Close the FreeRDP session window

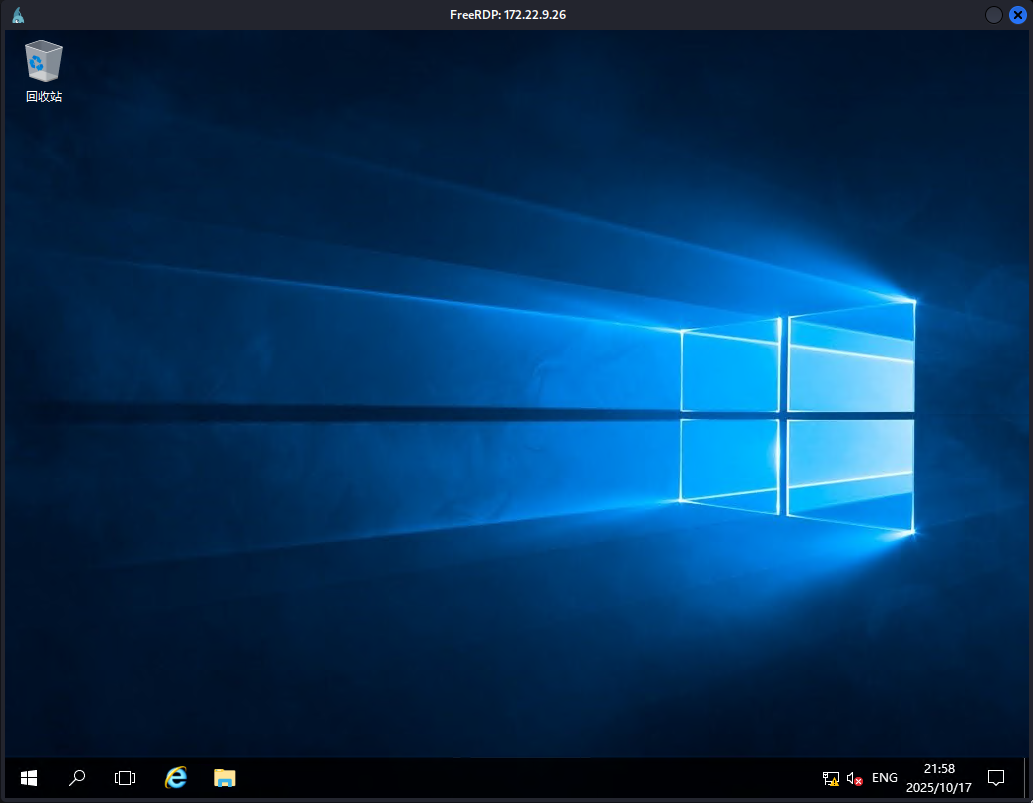(1017, 15)
